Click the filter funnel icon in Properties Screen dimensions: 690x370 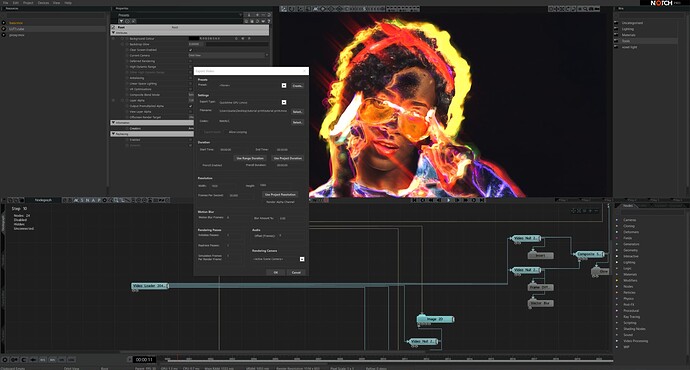pyautogui.click(x=121, y=21)
